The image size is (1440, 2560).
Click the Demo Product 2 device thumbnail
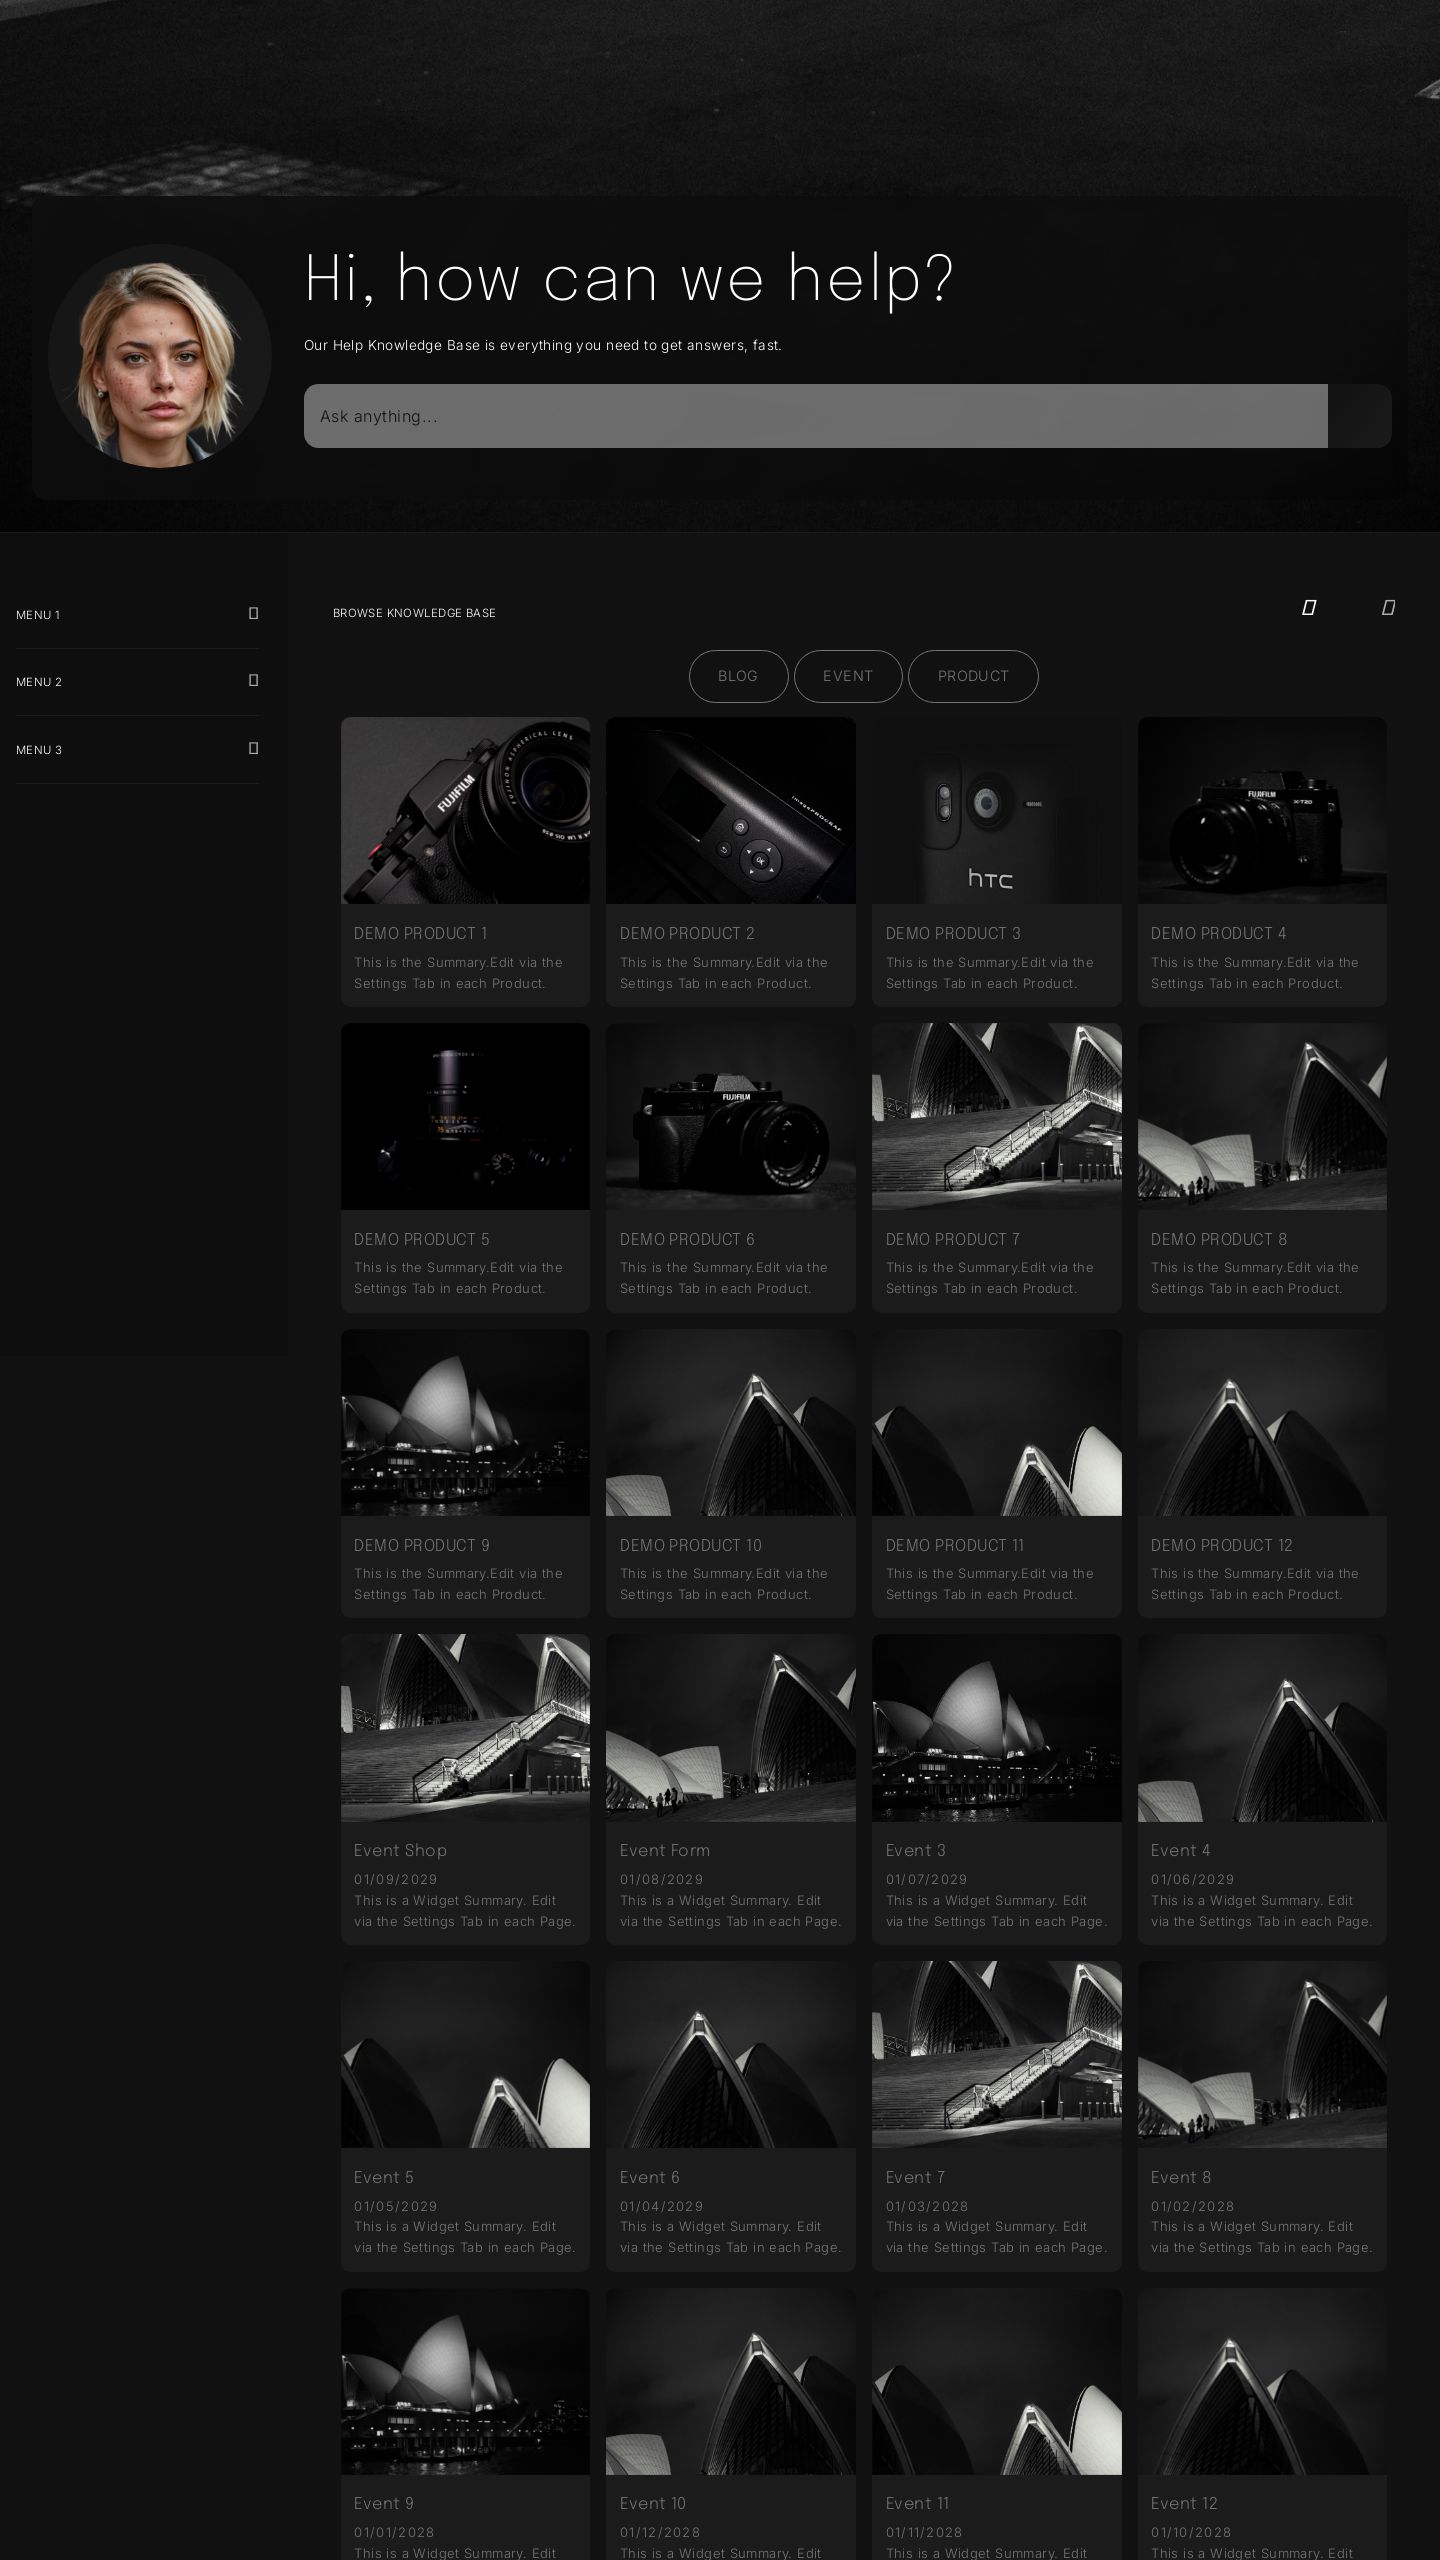730,811
